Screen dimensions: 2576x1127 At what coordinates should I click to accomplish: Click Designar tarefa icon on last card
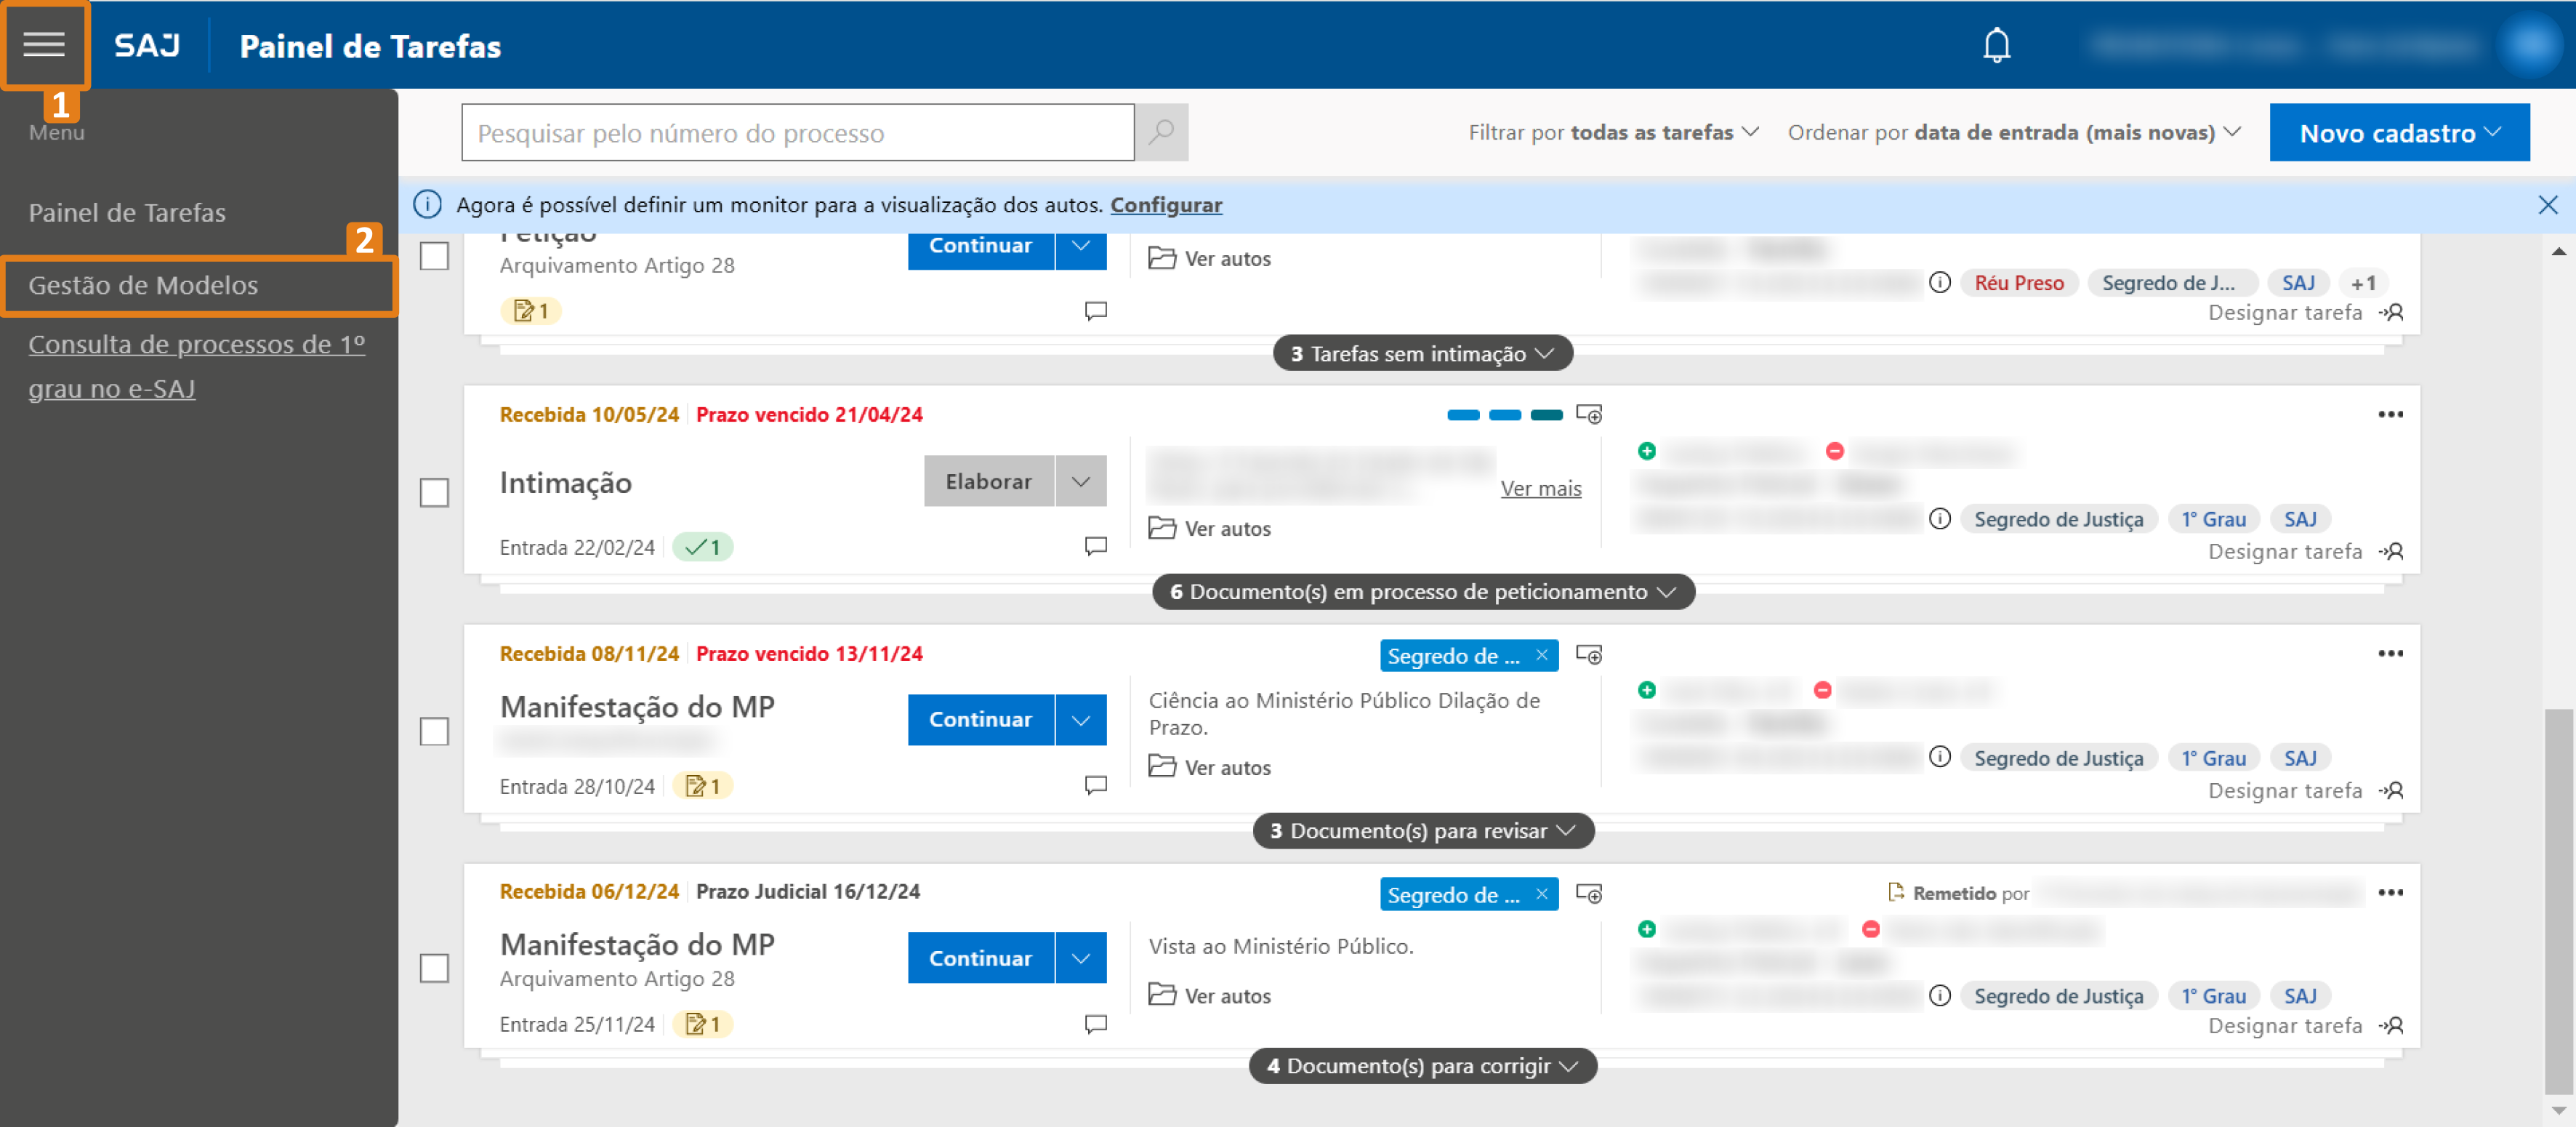(2392, 1026)
